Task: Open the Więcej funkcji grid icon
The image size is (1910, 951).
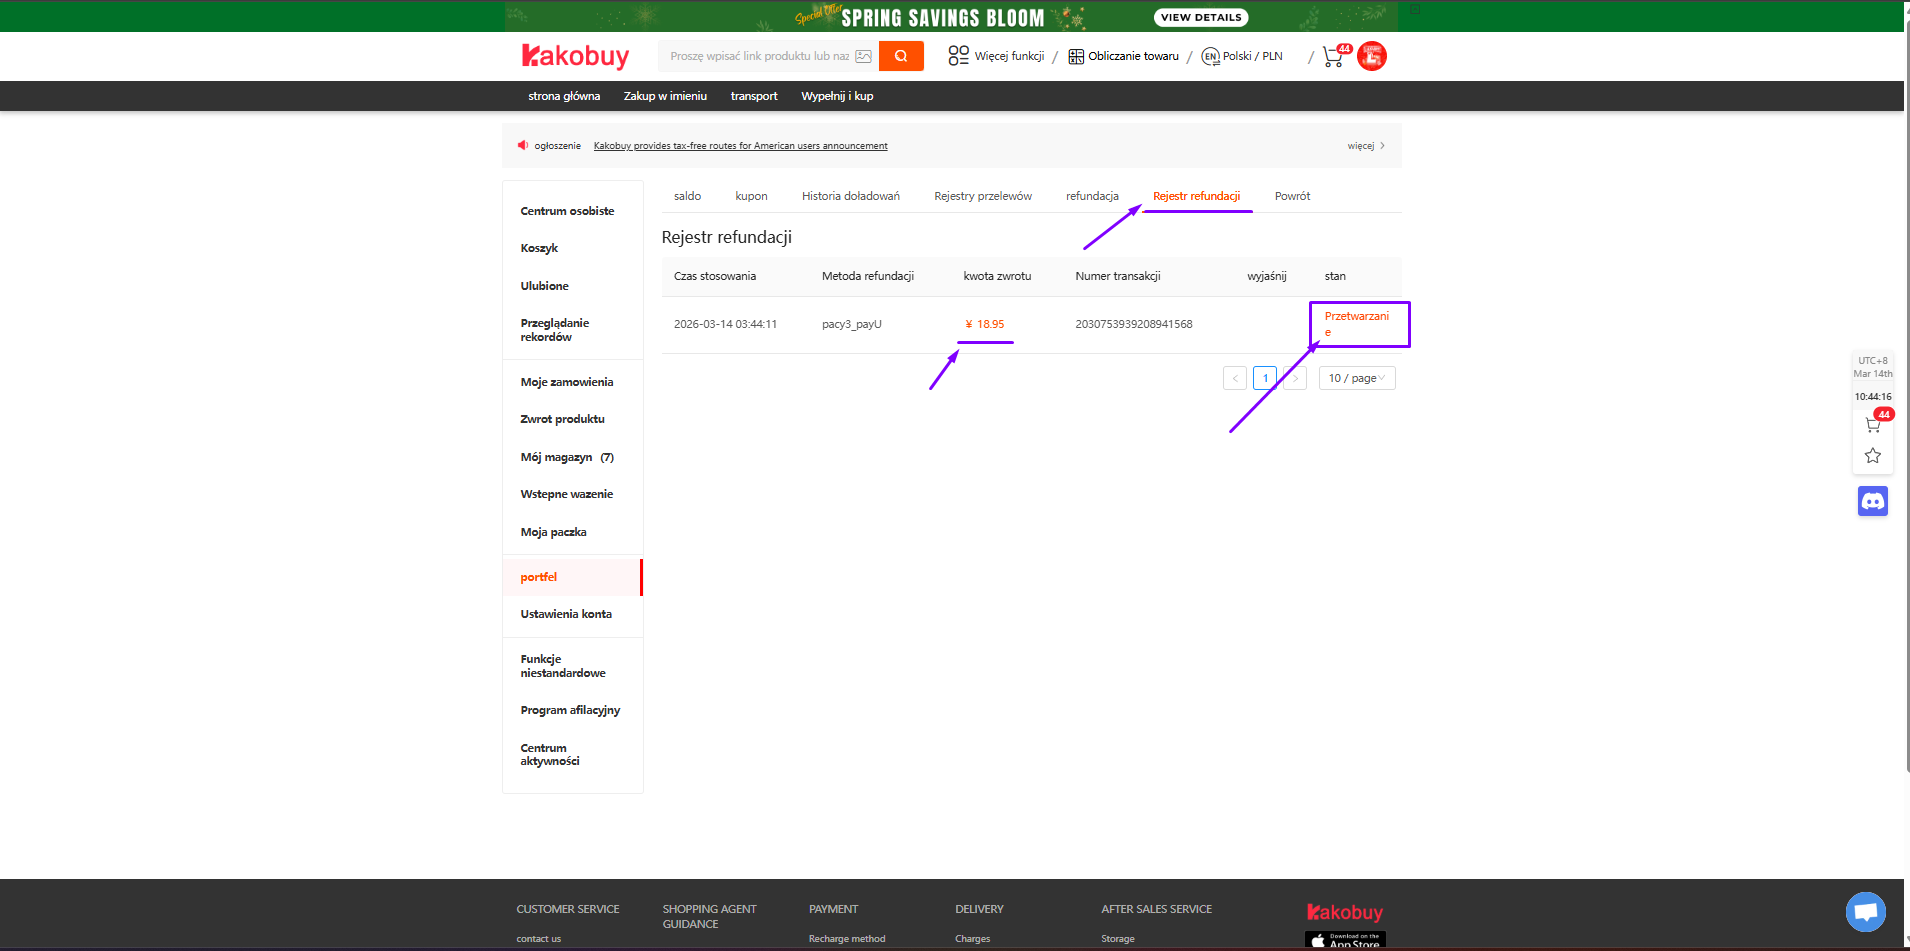Action: point(957,56)
